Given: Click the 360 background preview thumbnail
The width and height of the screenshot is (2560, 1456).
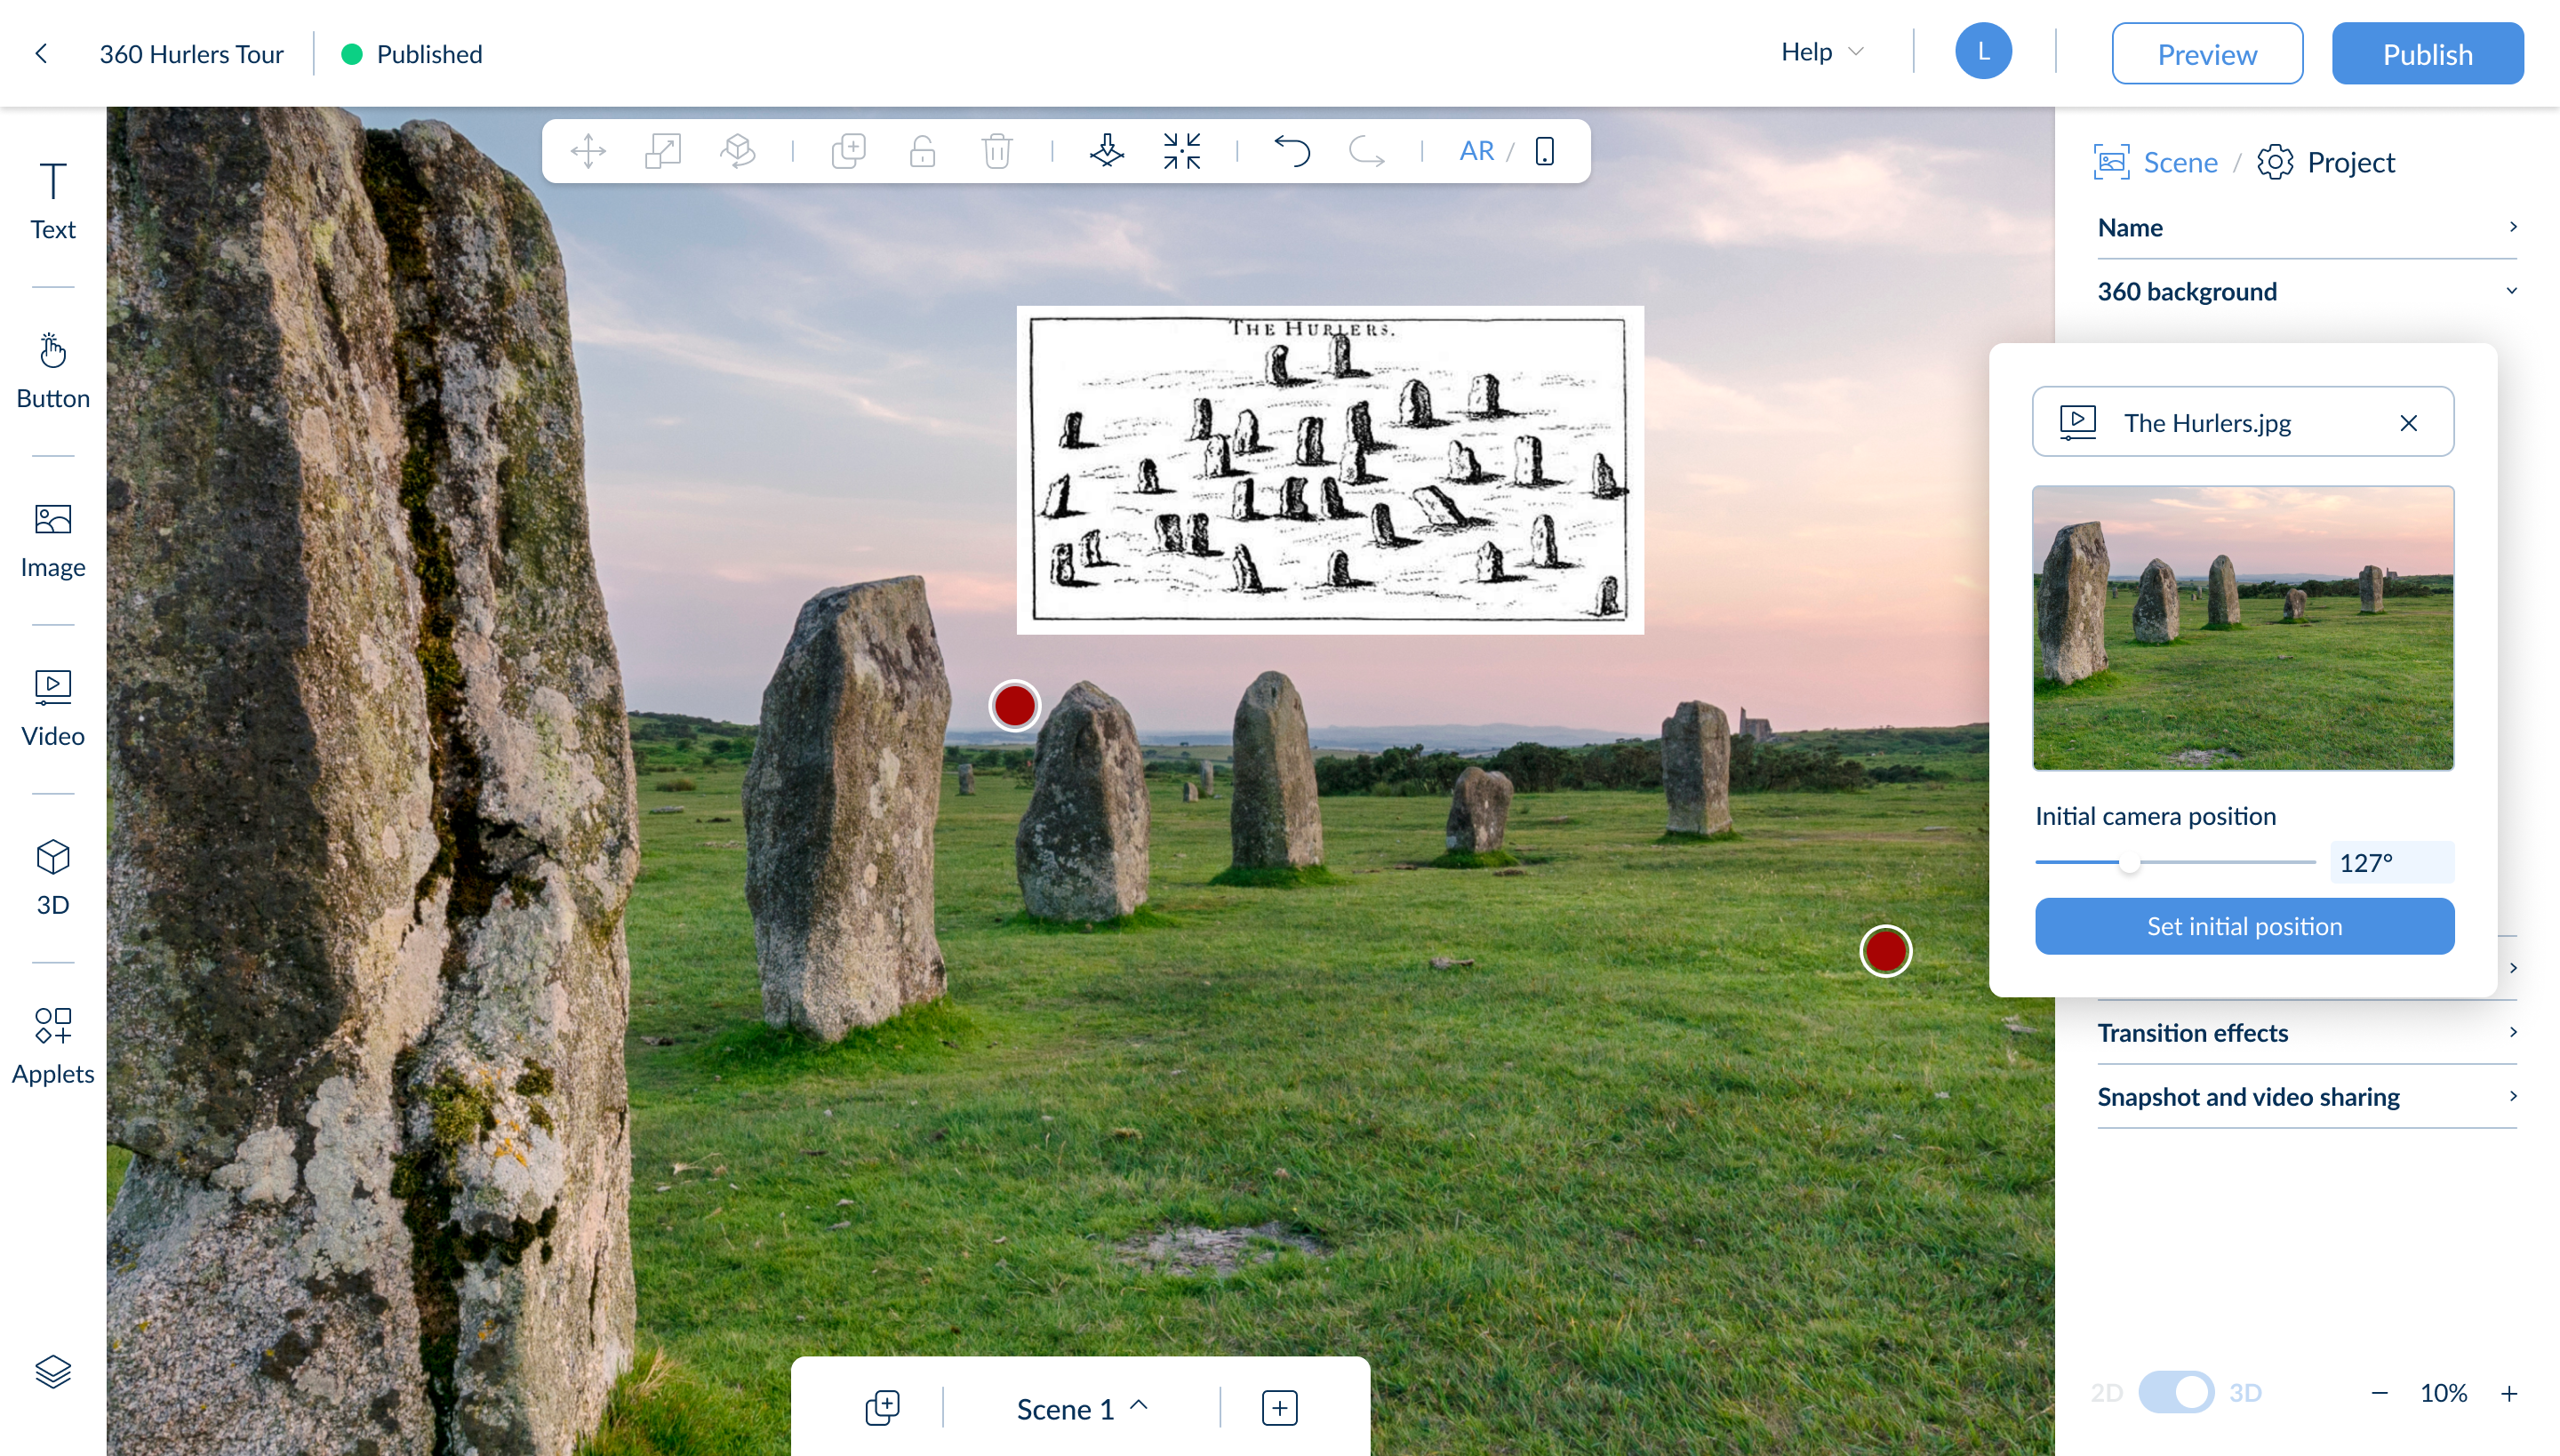Looking at the screenshot, I should [2243, 627].
